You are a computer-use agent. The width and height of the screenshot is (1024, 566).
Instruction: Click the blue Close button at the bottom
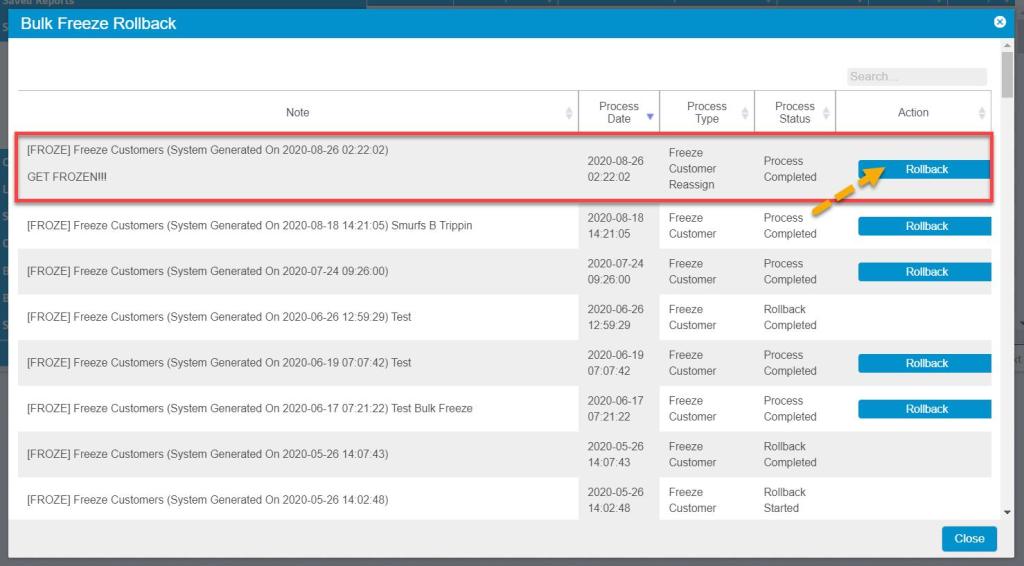(968, 538)
